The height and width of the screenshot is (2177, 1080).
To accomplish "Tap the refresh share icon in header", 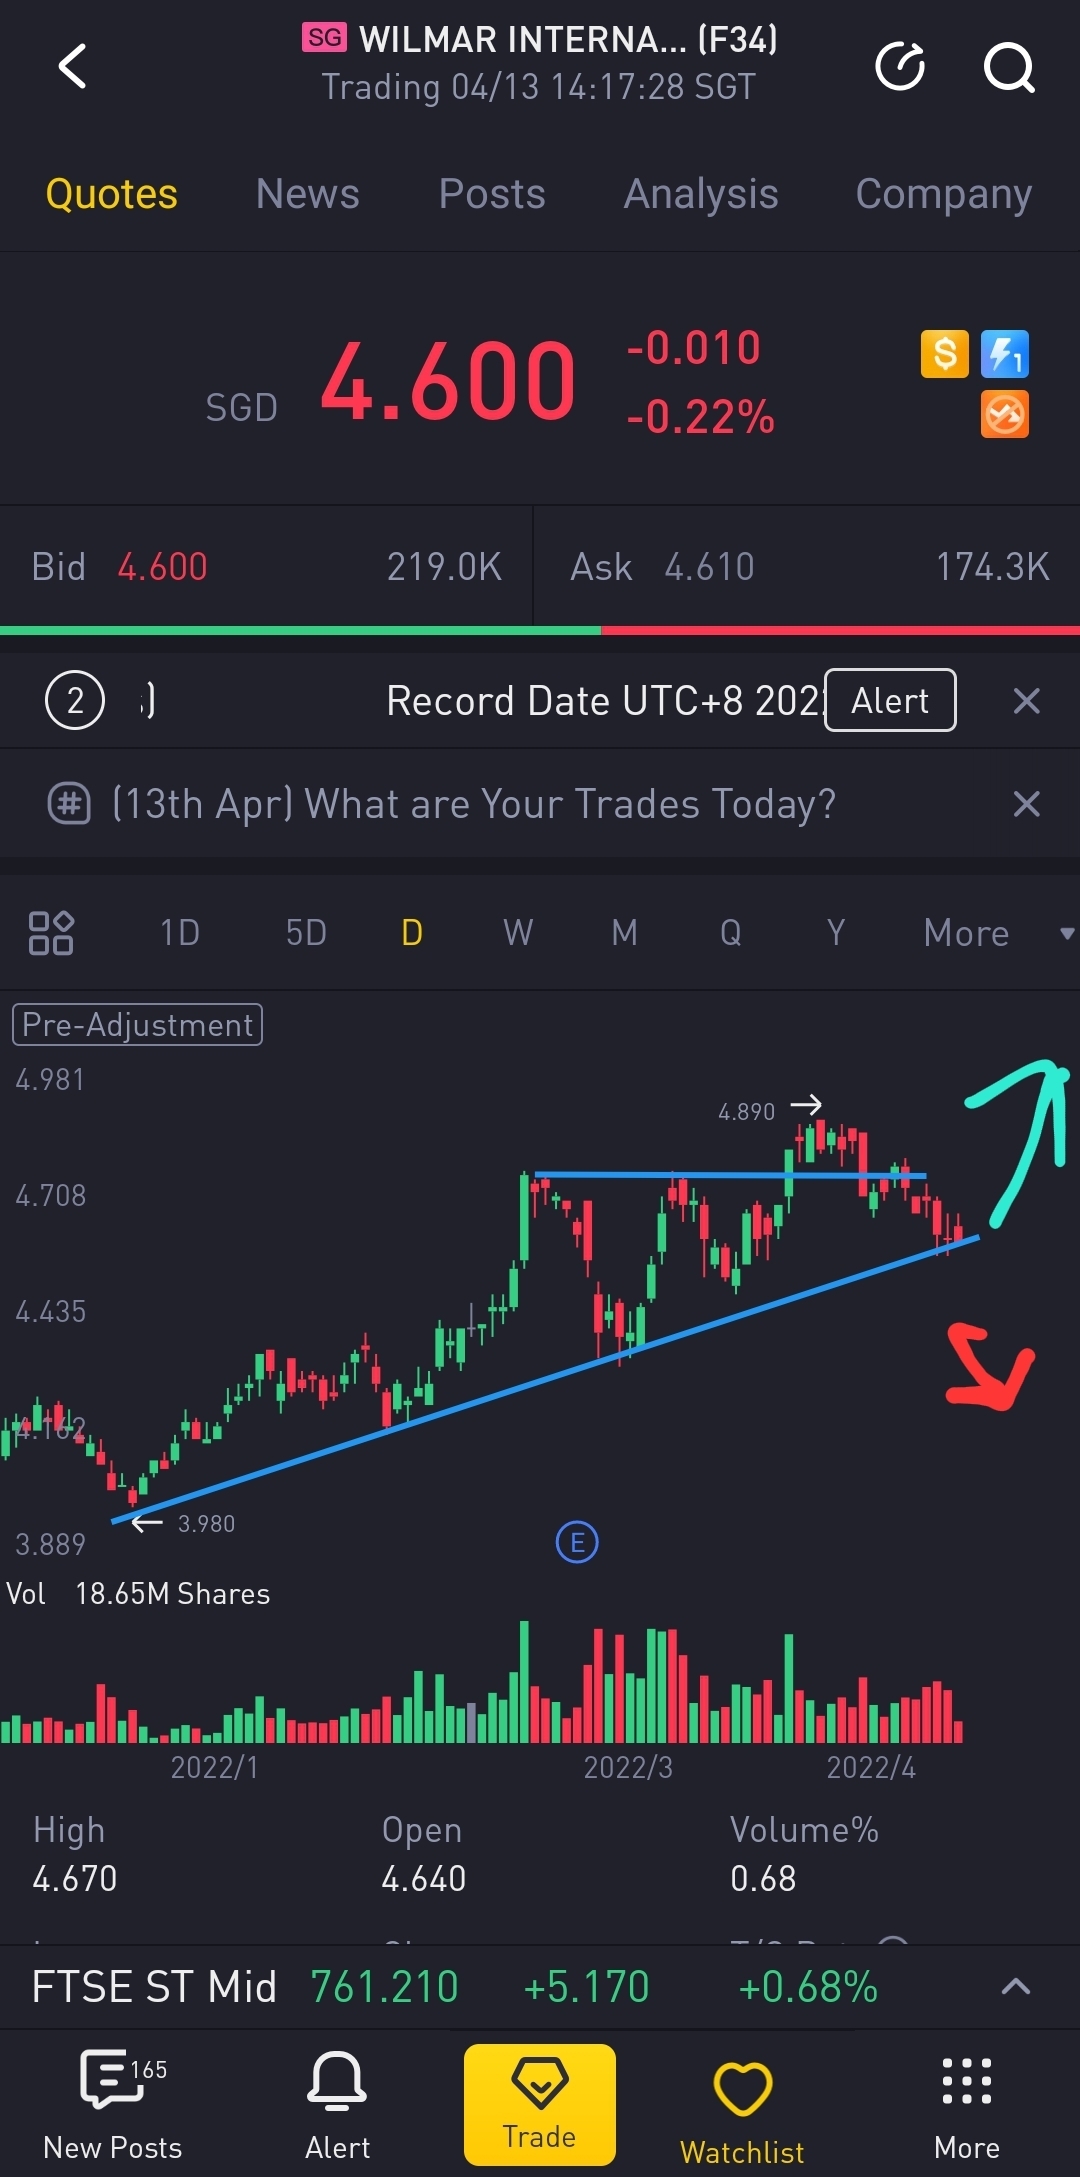I will pyautogui.click(x=900, y=67).
